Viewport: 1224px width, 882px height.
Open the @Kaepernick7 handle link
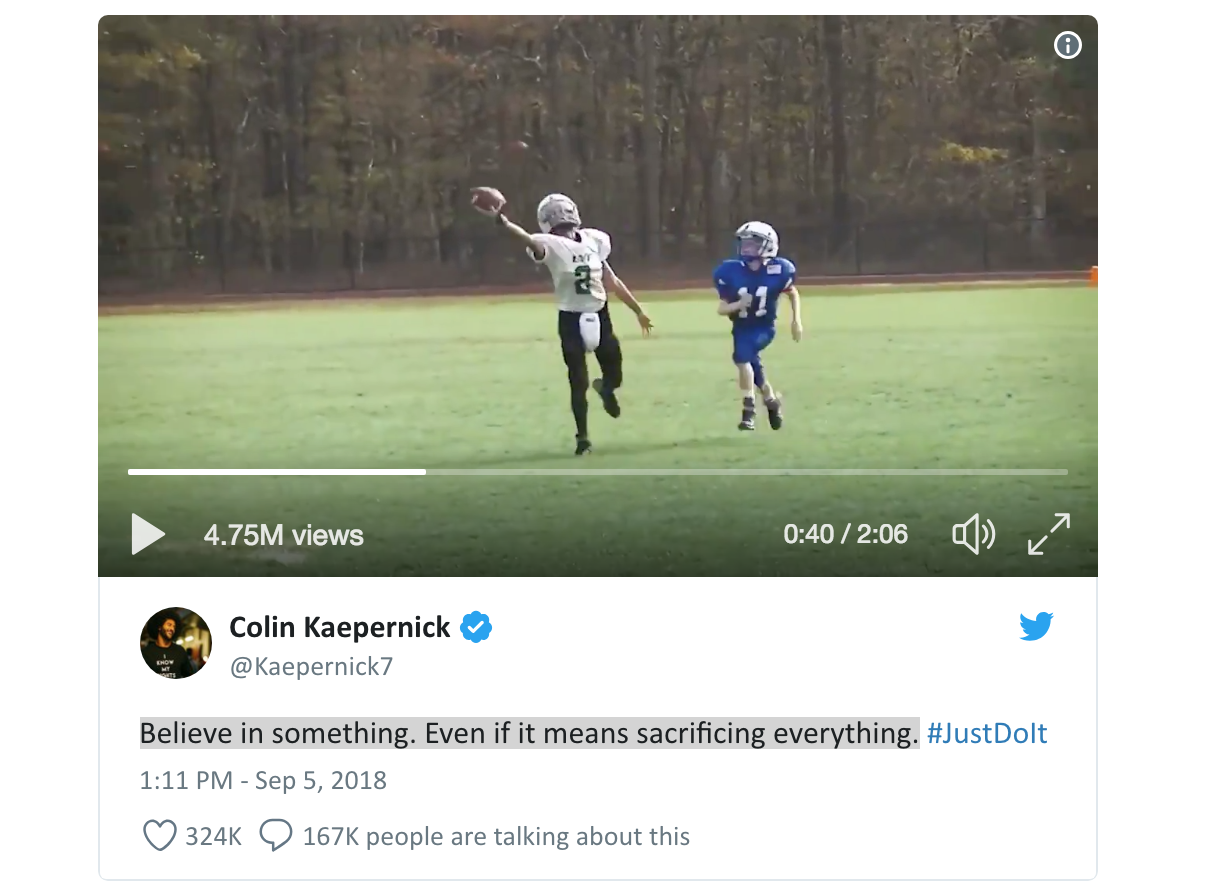[311, 667]
